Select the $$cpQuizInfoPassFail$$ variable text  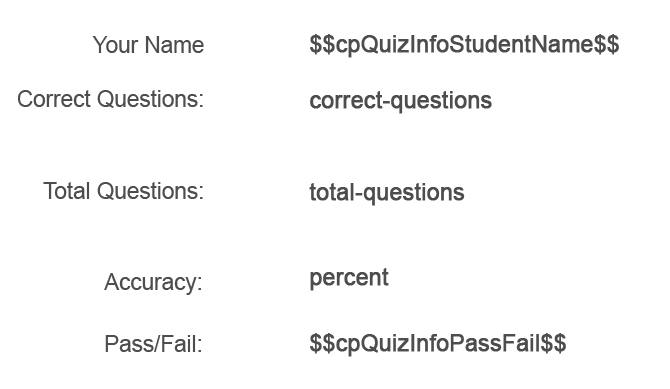point(438,344)
